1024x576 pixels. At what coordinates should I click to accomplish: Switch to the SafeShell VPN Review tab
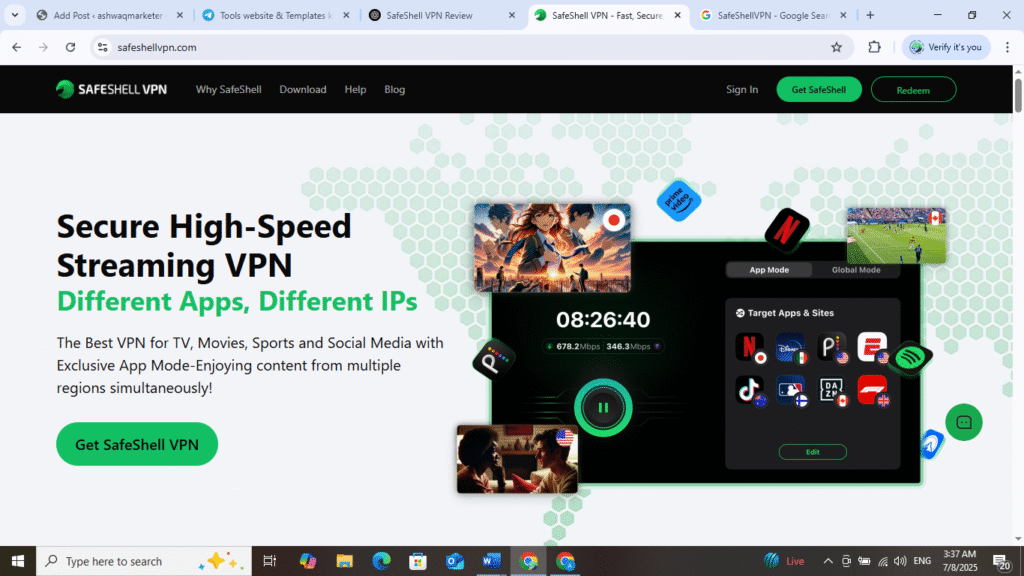(x=440, y=15)
